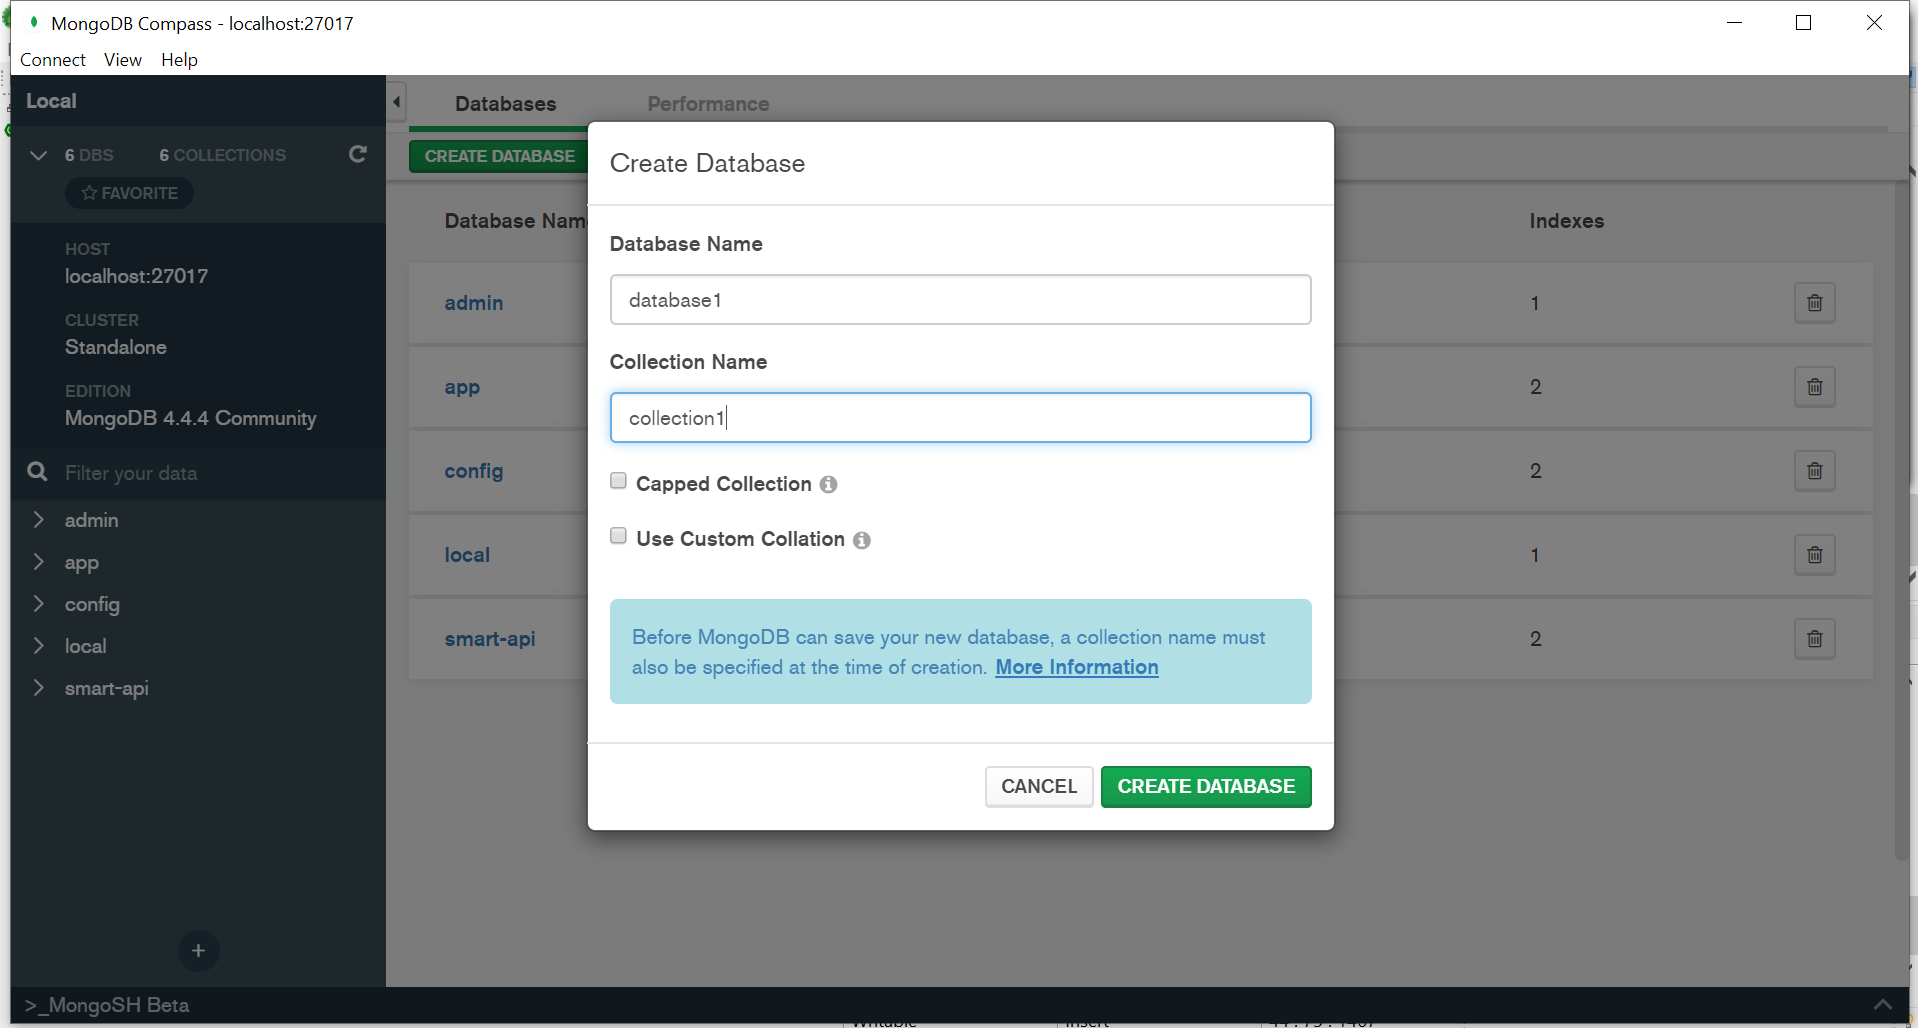This screenshot has height=1028, width=1918.
Task: Select the smart-api item in sidebar tree
Action: pyautogui.click(x=107, y=688)
